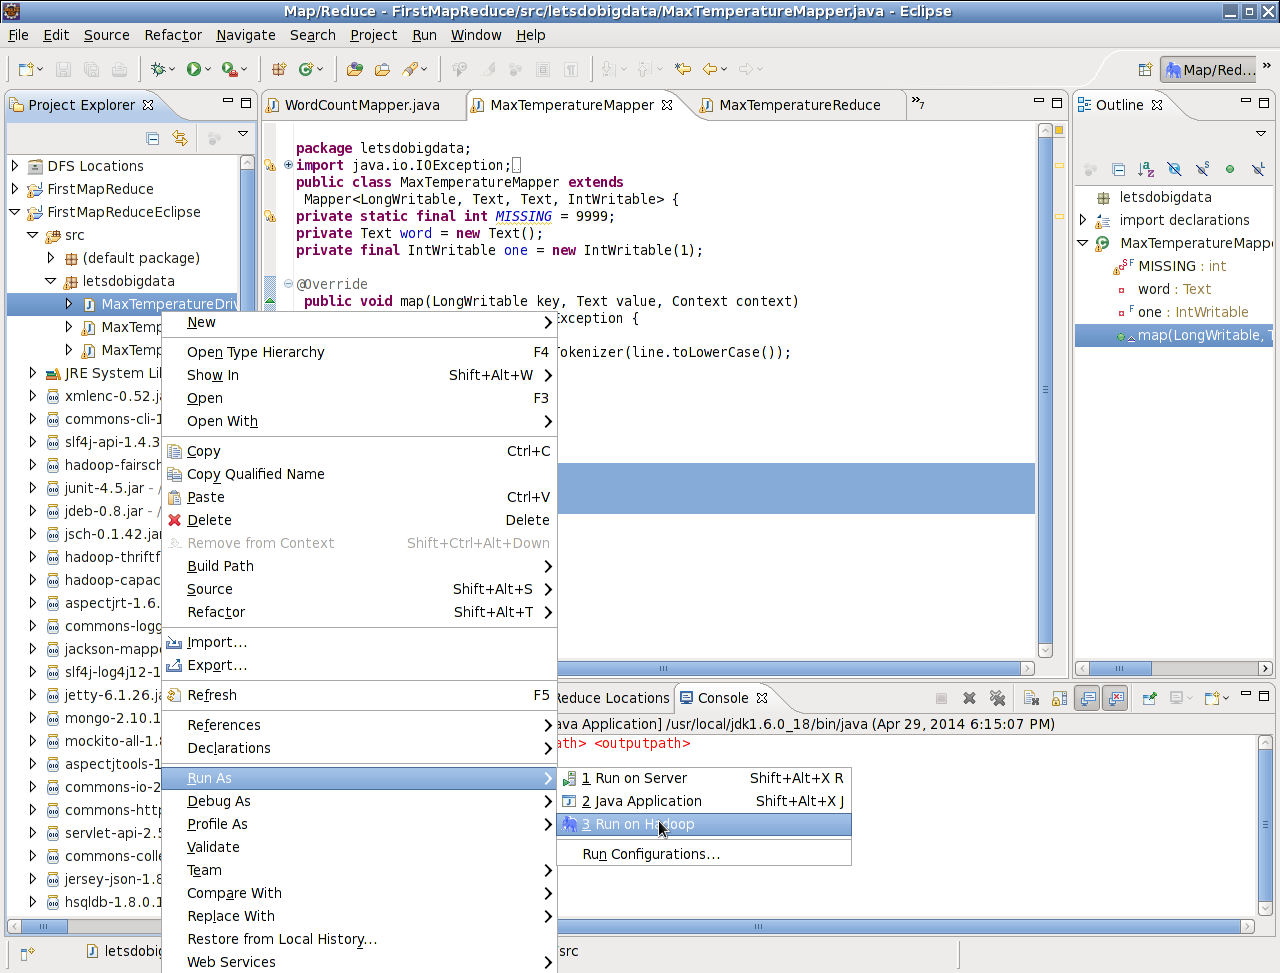
Task: Clear the Console output
Action: point(1031,698)
